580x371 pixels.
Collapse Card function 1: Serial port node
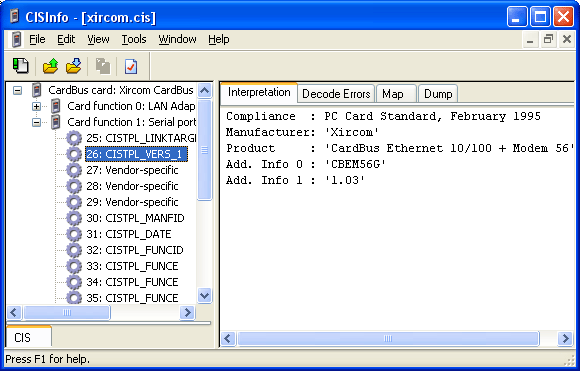[36, 122]
